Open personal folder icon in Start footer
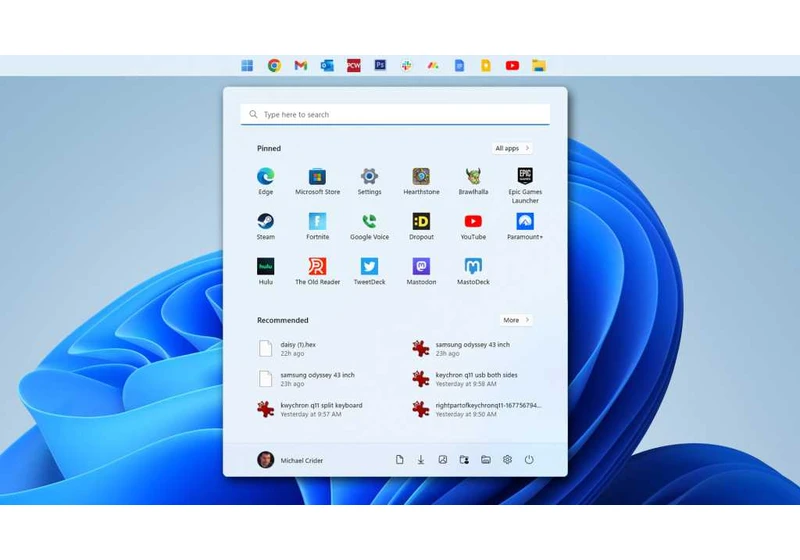Image resolution: width=800 pixels, height=560 pixels. tap(464, 460)
